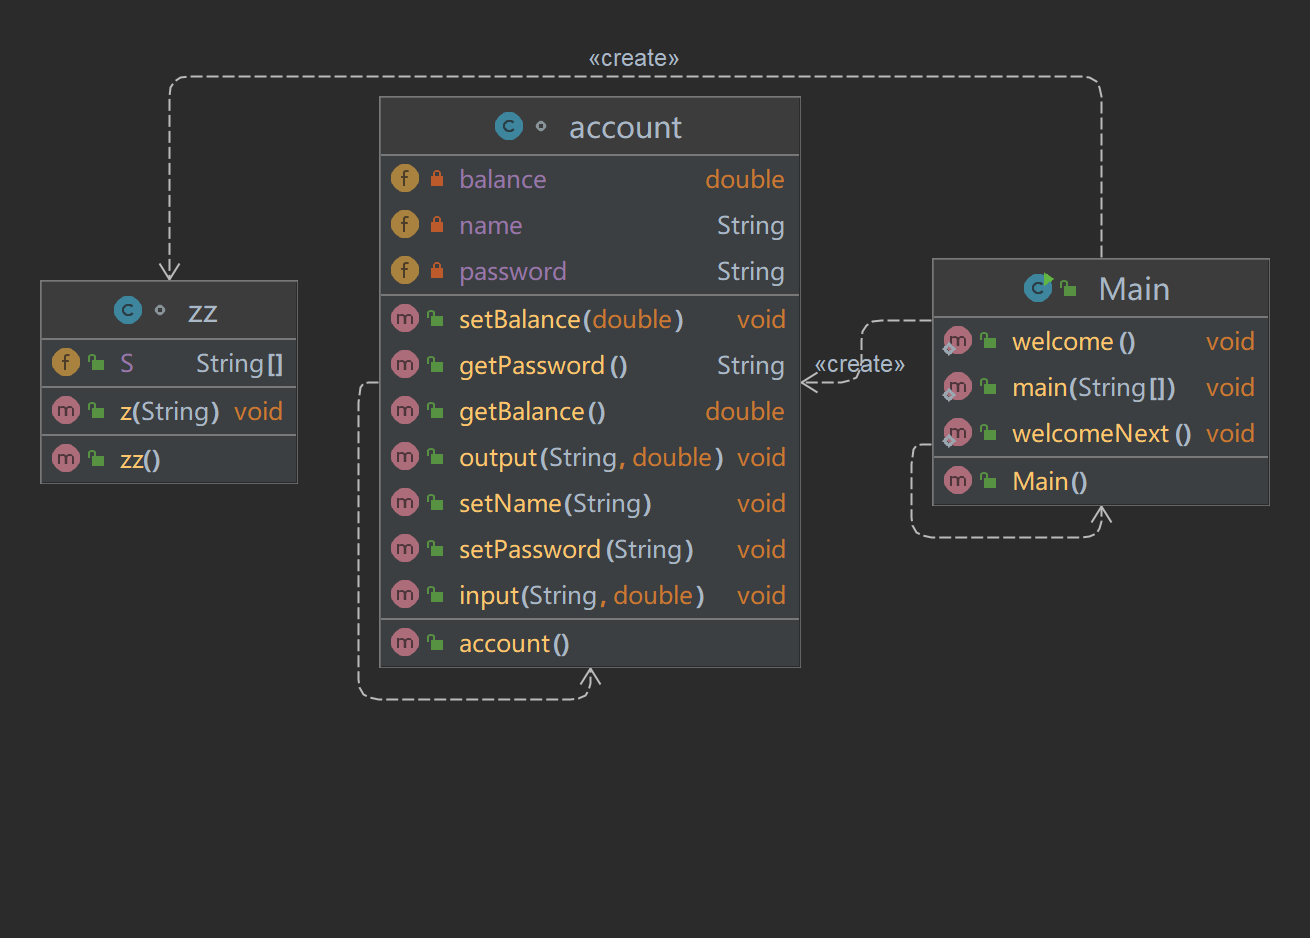1310x938 pixels.
Task: Select the setPassword(String) method
Action: tap(576, 549)
